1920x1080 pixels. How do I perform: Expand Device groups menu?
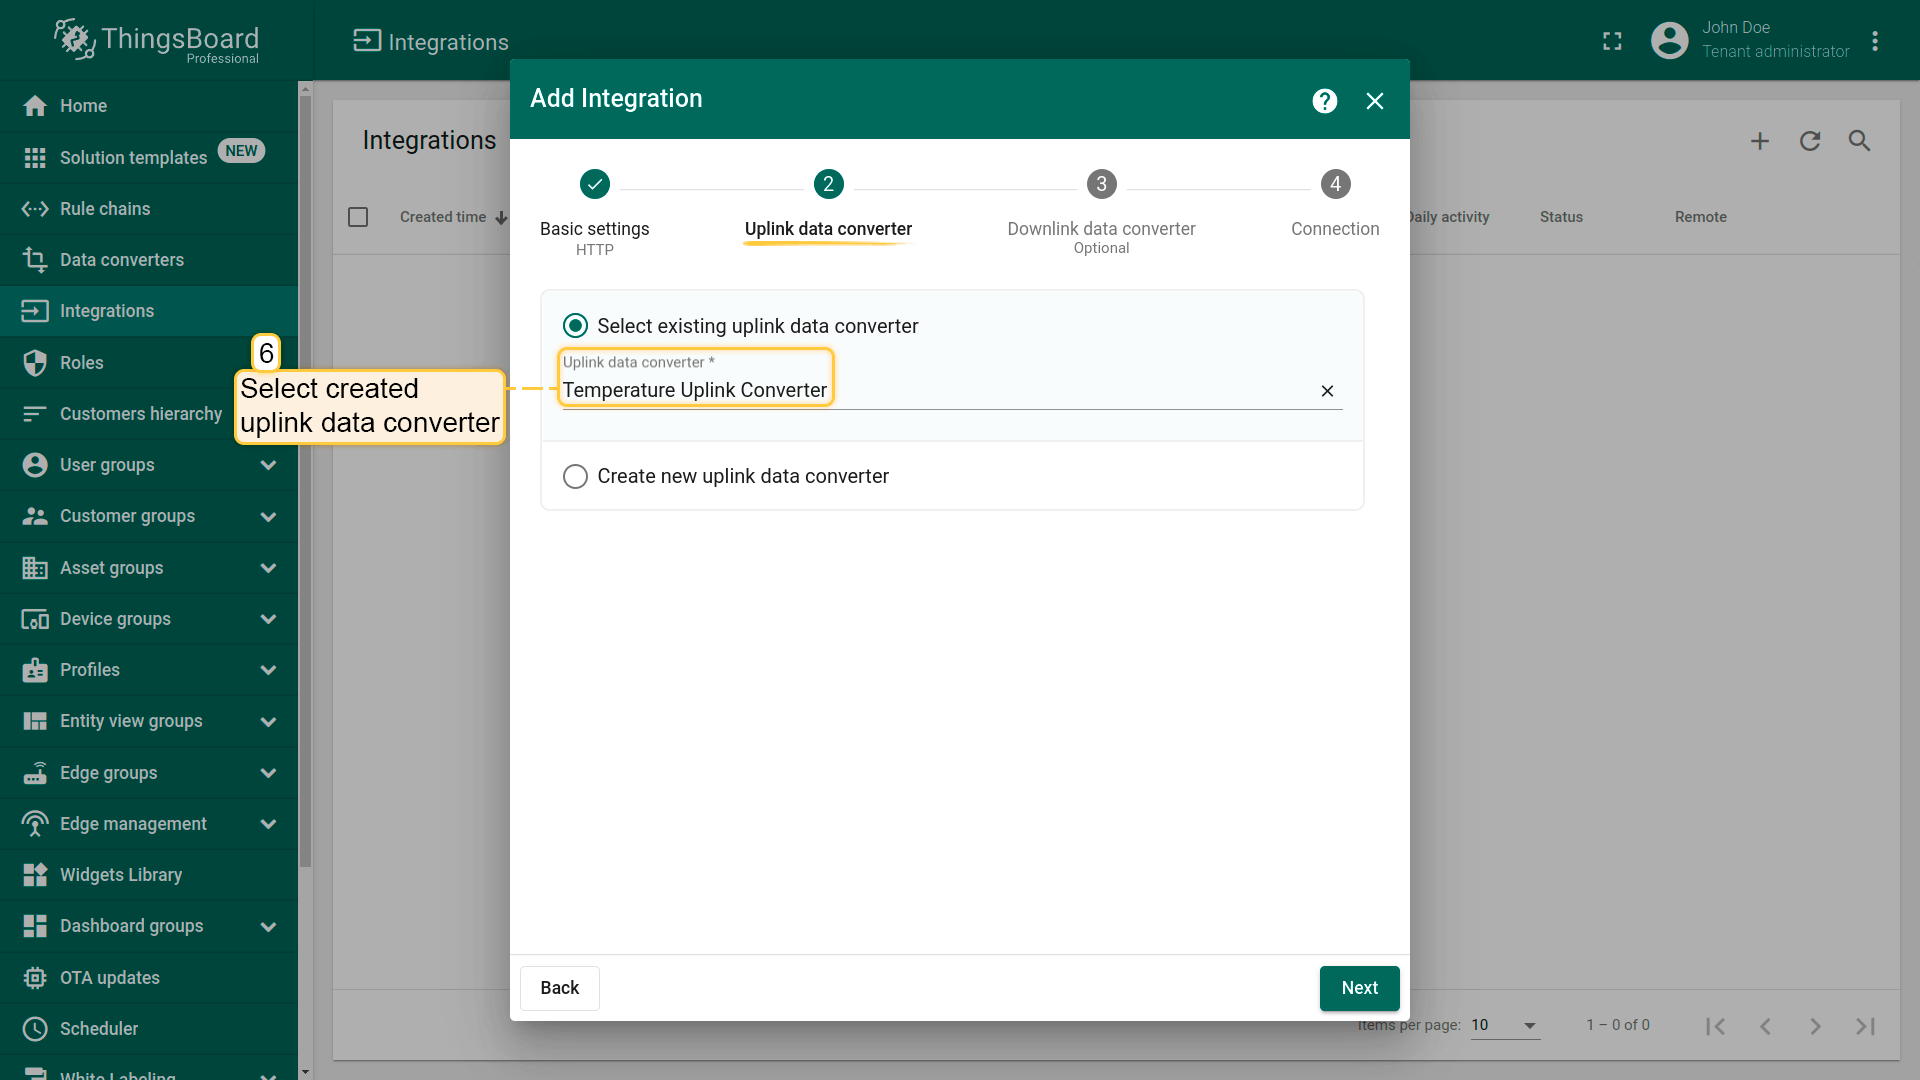pyautogui.click(x=268, y=619)
